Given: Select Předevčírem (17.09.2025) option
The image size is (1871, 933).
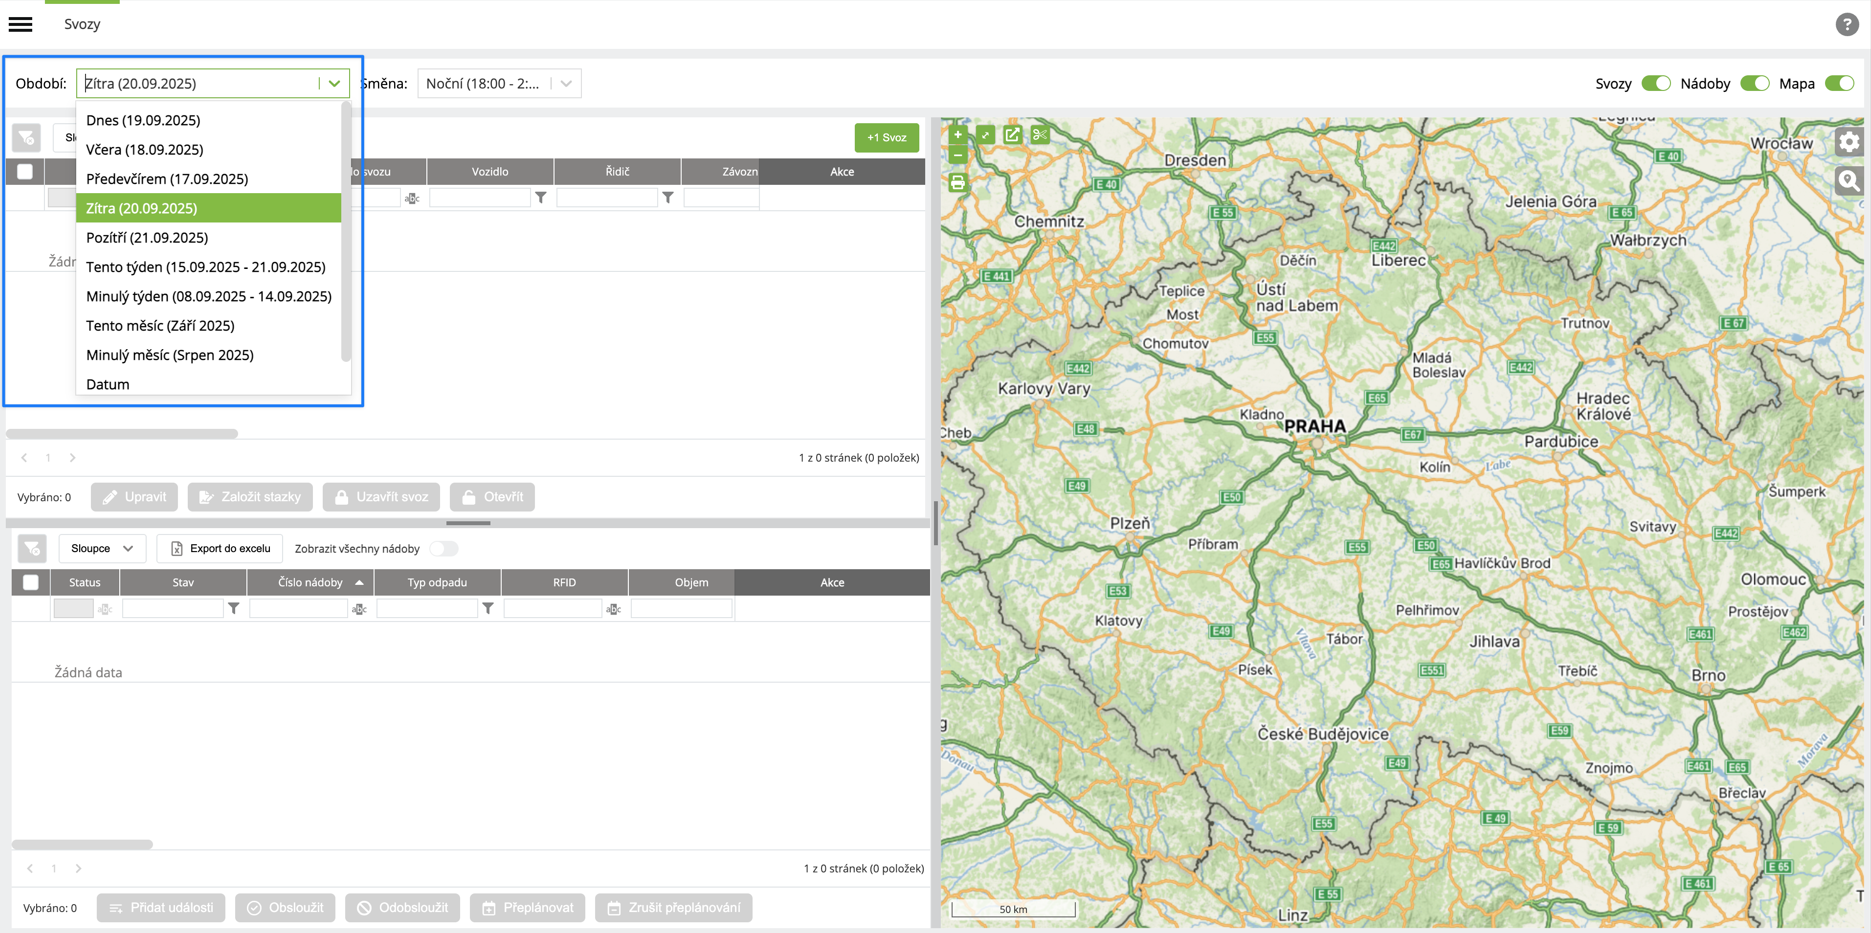Looking at the screenshot, I should tap(209, 178).
